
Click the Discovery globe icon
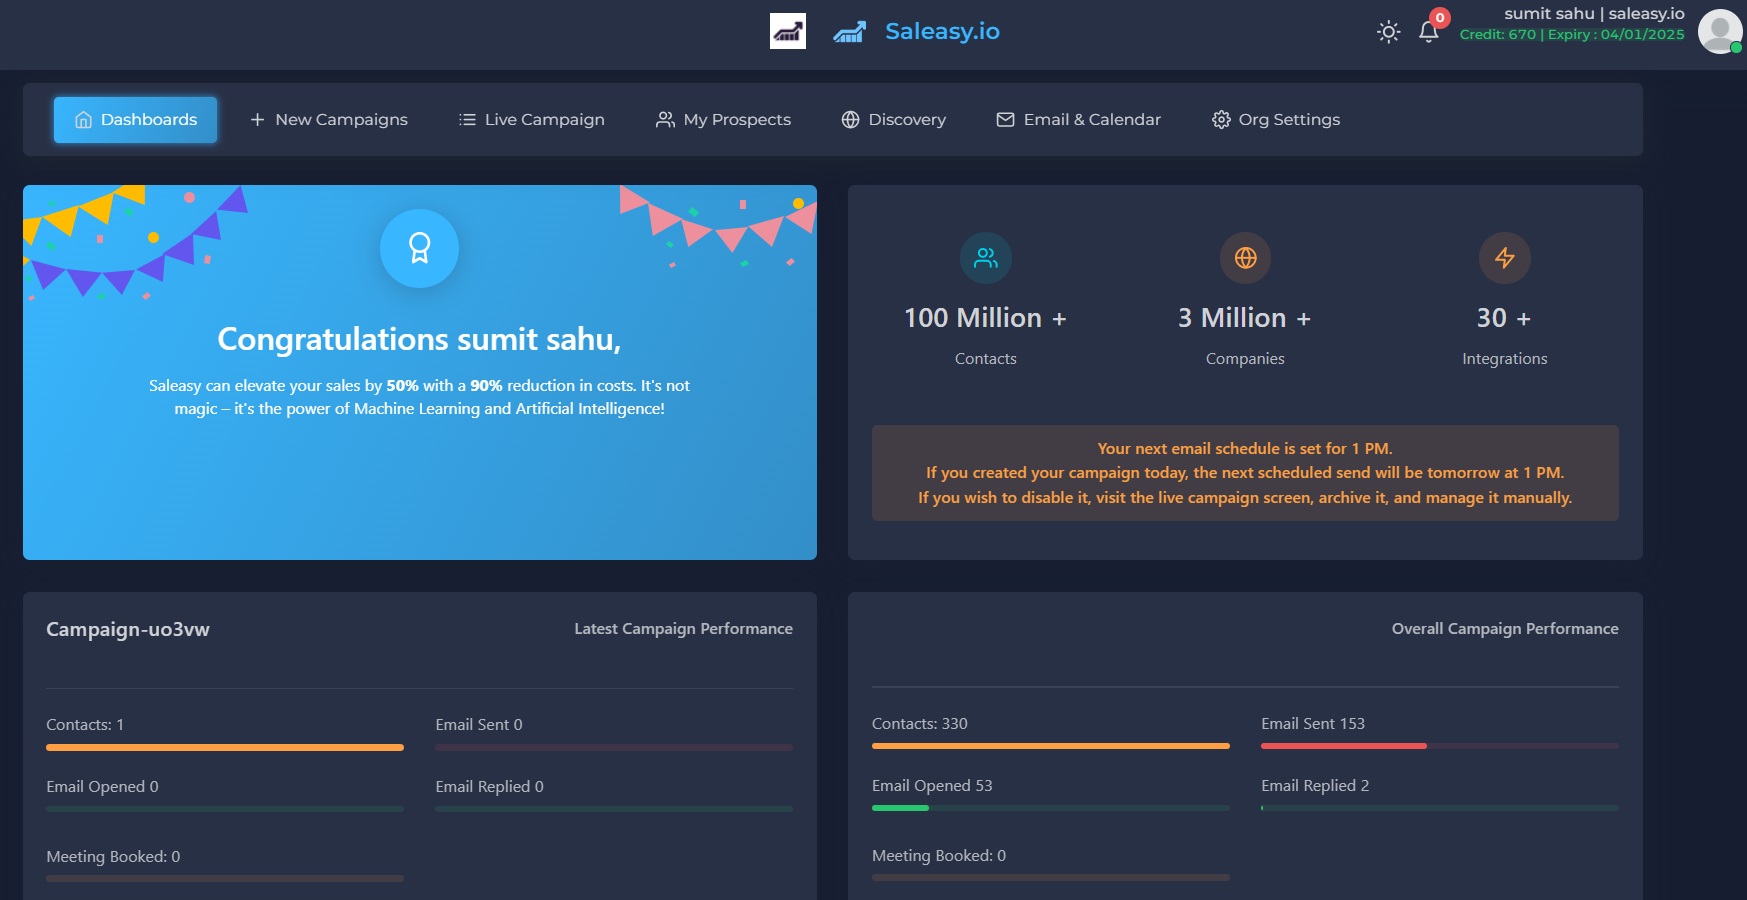(x=851, y=120)
